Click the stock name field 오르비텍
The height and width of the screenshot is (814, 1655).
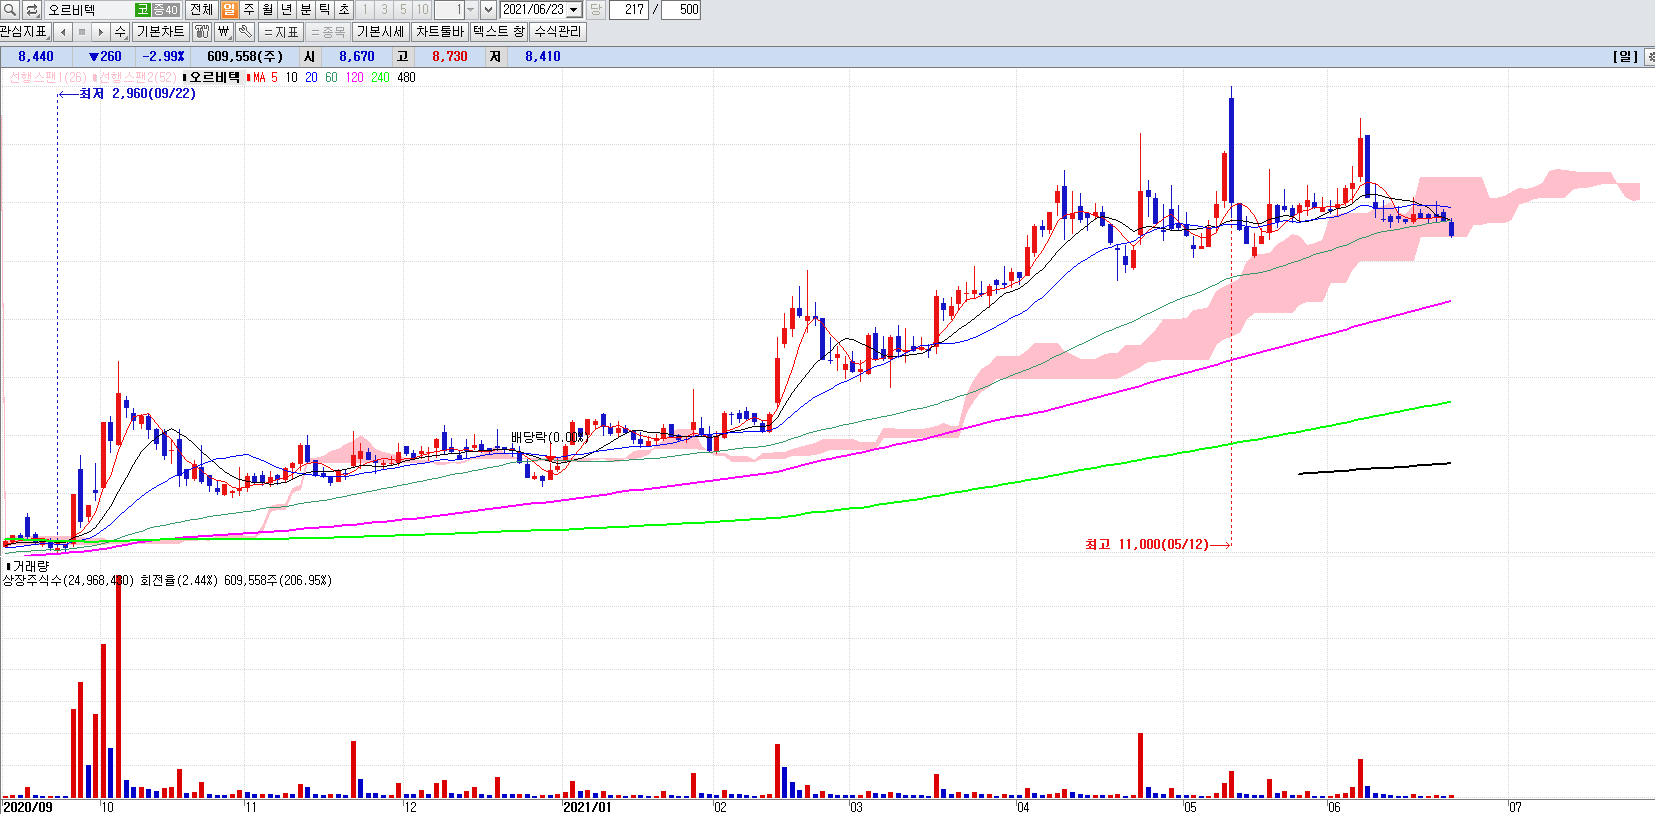point(90,10)
